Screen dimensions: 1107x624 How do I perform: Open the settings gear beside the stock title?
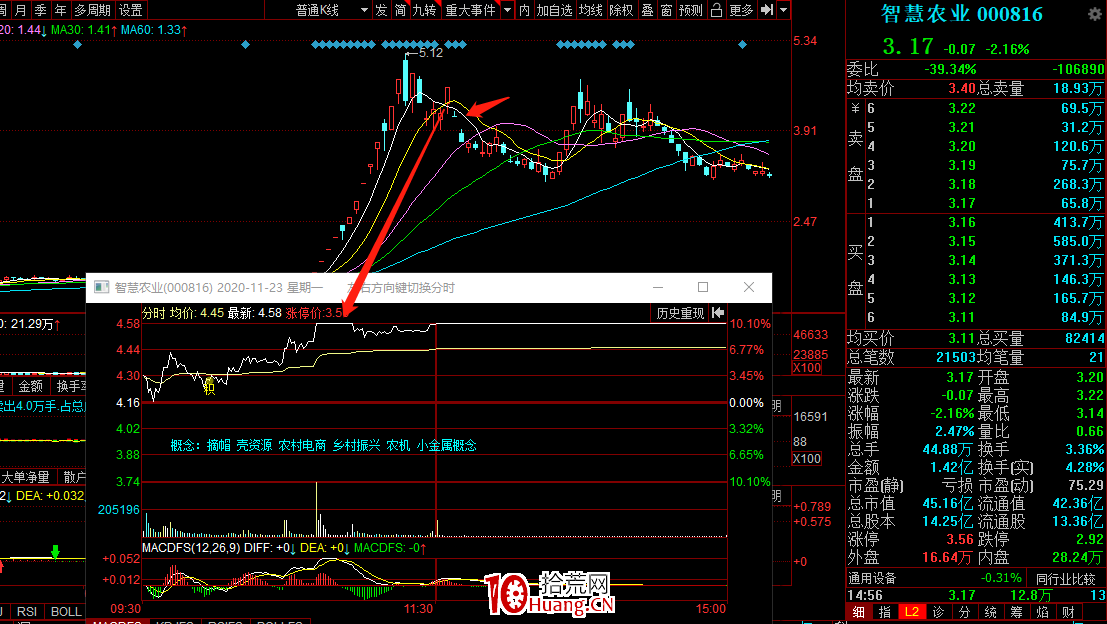click(x=1094, y=14)
